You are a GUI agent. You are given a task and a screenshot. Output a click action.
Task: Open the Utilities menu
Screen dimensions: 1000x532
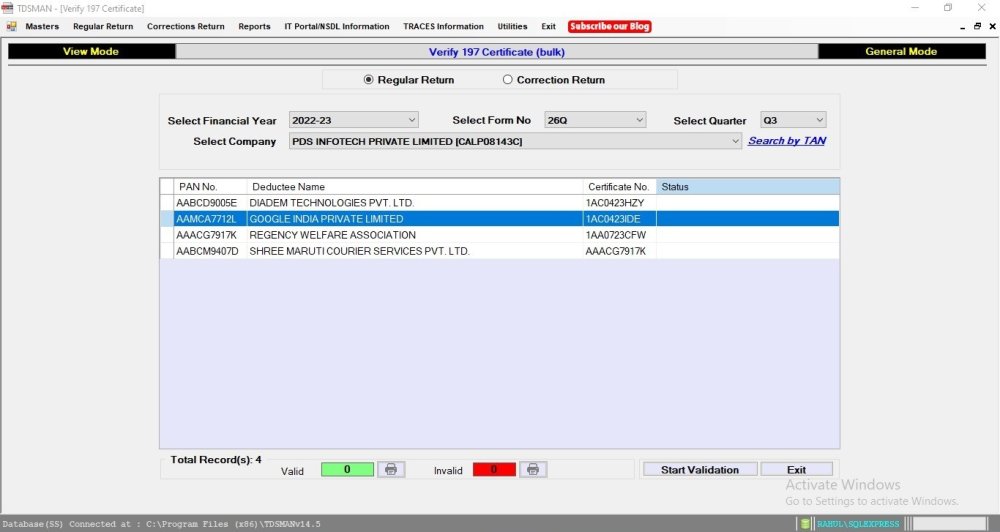tap(512, 26)
